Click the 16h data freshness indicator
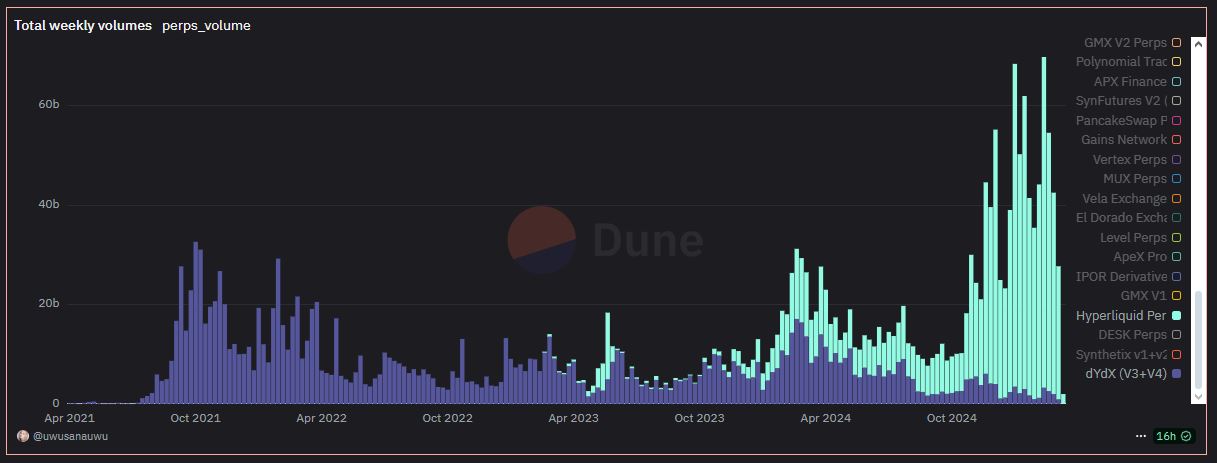Viewport: 1217px width, 463px height. point(1174,436)
